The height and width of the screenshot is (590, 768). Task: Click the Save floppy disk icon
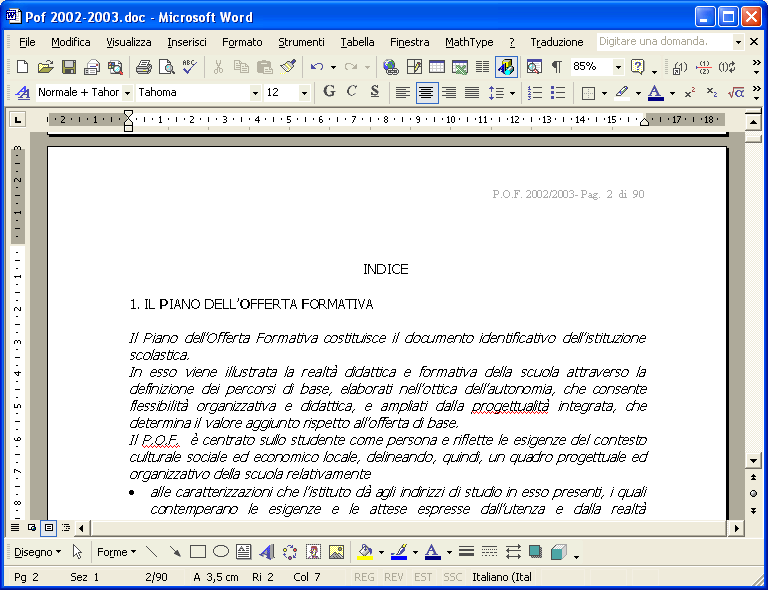click(x=69, y=67)
